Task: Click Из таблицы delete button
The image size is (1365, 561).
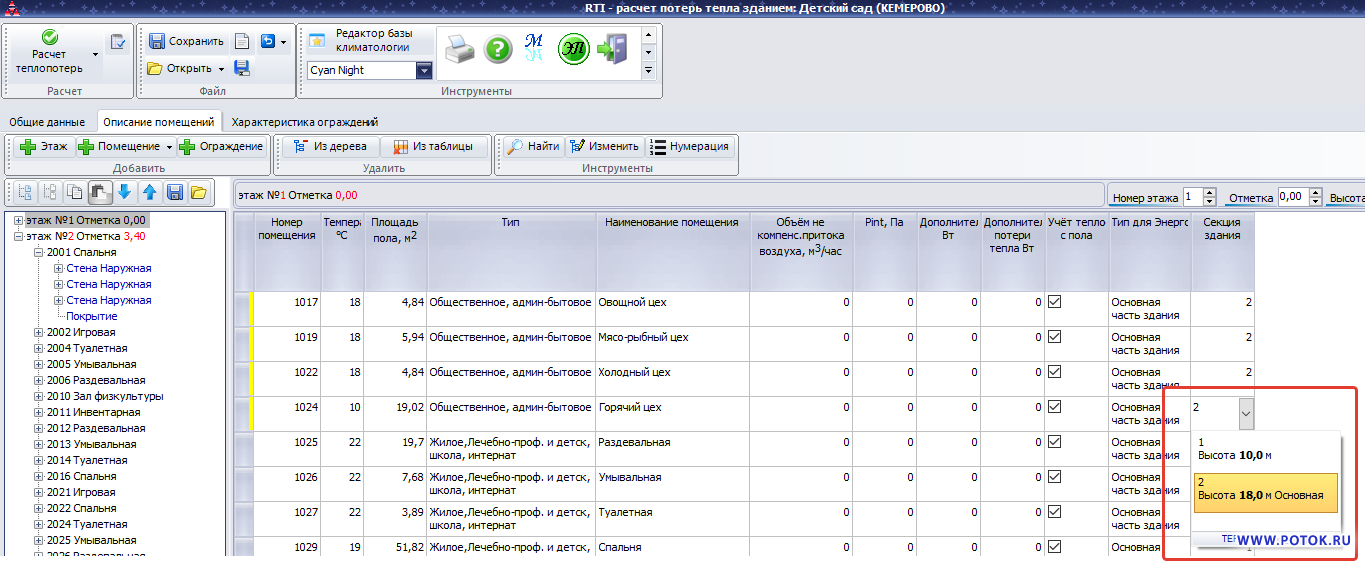Action: (433, 146)
